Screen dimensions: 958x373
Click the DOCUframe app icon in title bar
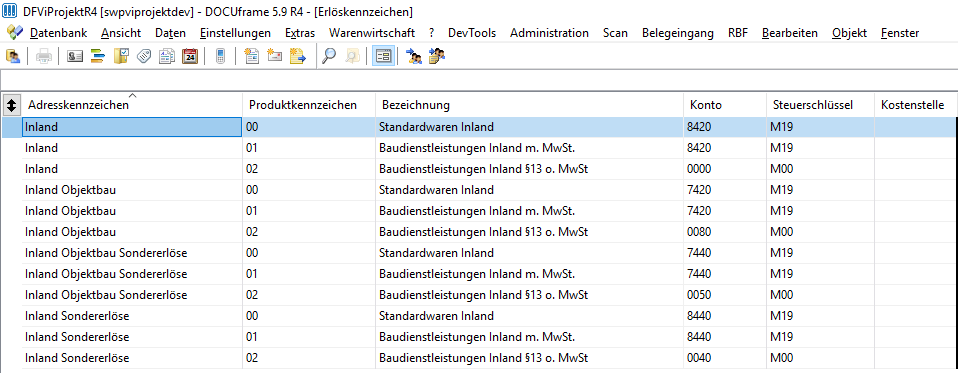tap(9, 12)
